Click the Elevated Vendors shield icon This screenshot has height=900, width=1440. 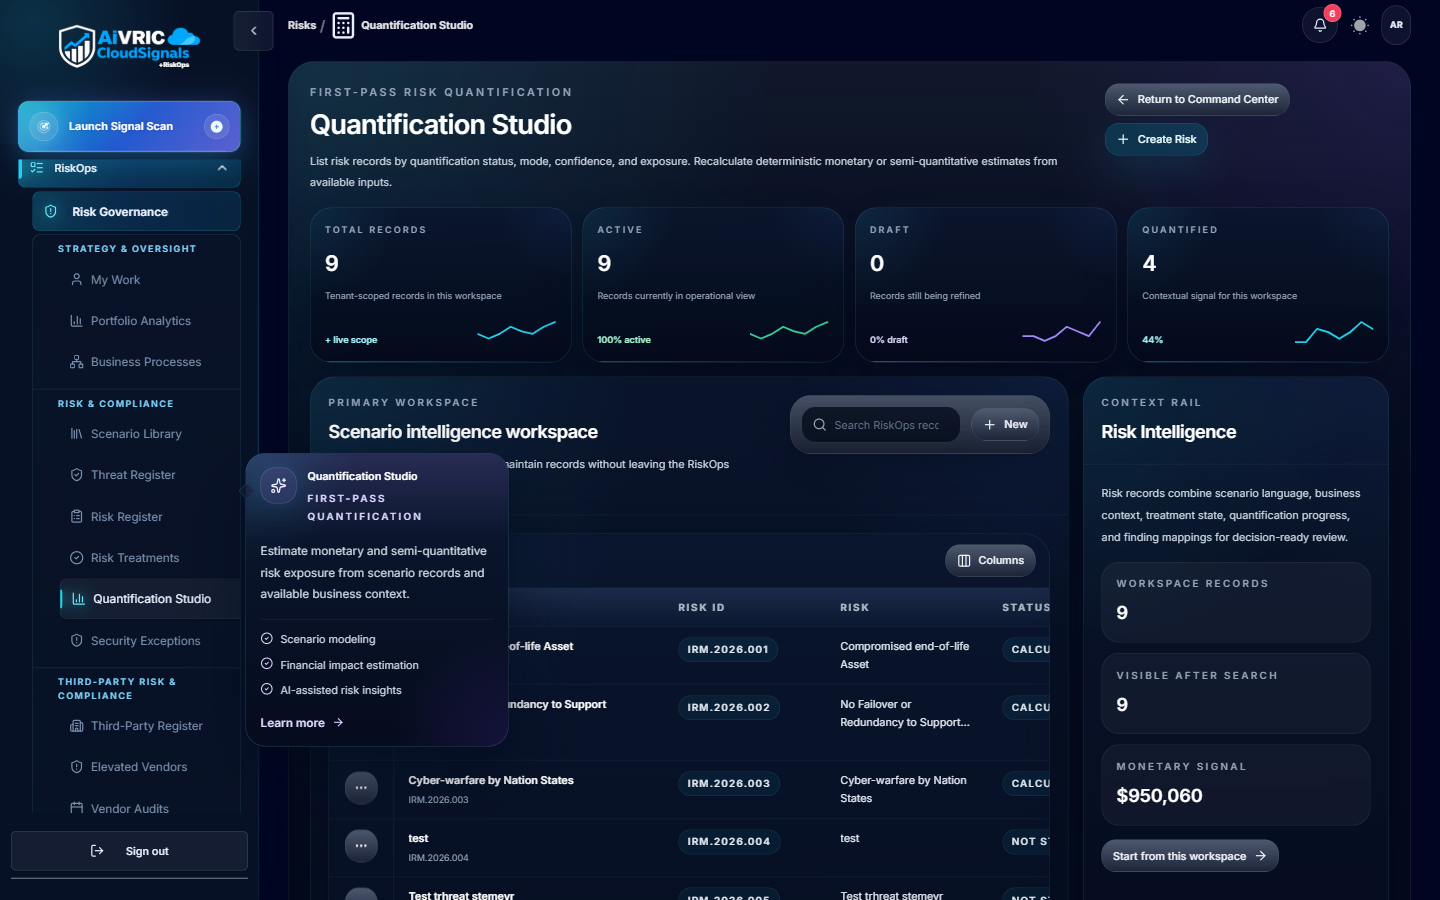click(76, 767)
